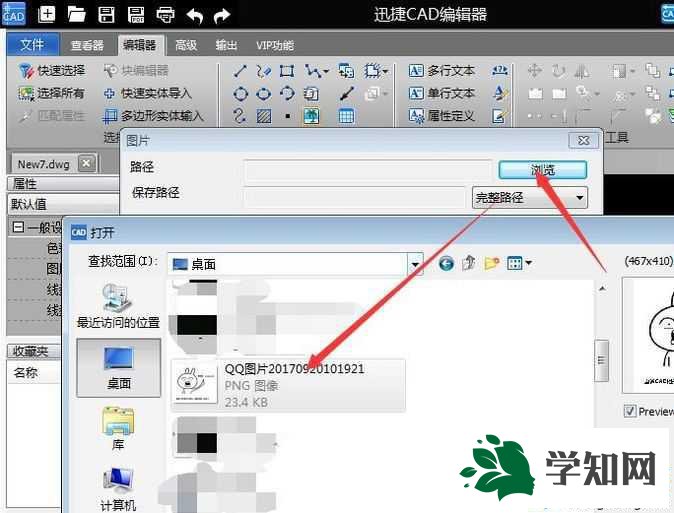674x513 pixels.
Task: Switch to the 高级 advanced tab
Action: (x=186, y=45)
